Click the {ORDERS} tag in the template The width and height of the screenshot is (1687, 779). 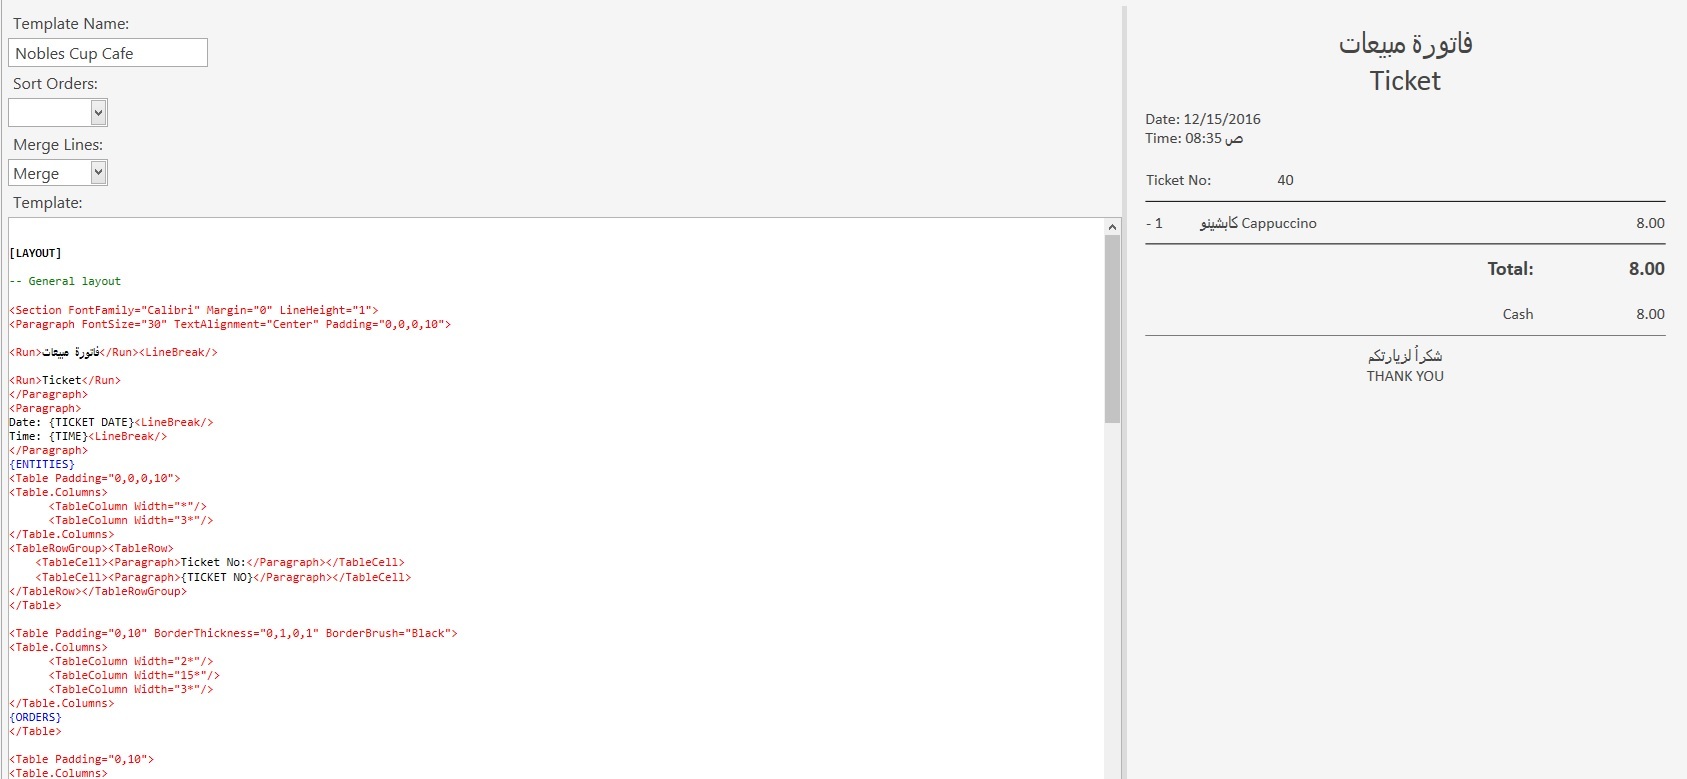36,717
